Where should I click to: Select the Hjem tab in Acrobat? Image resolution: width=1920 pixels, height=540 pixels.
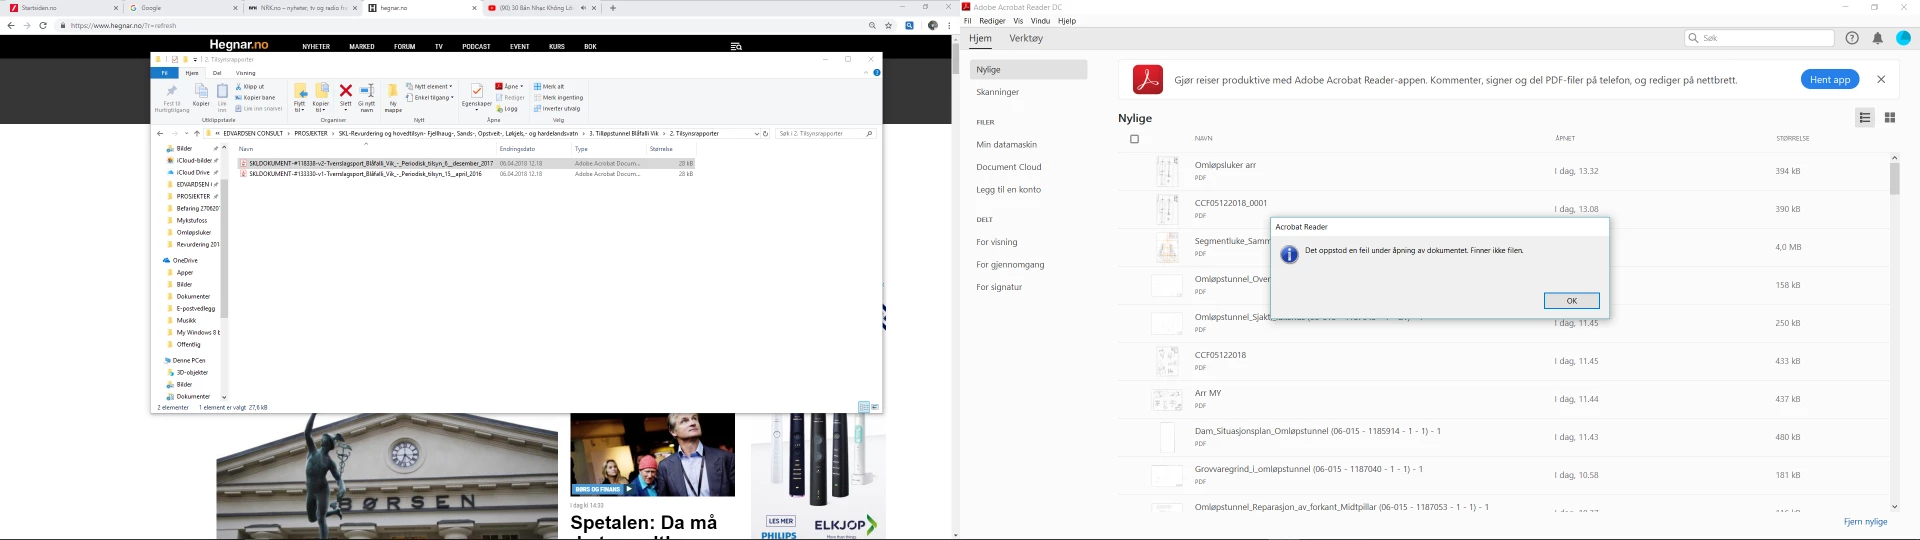980,38
